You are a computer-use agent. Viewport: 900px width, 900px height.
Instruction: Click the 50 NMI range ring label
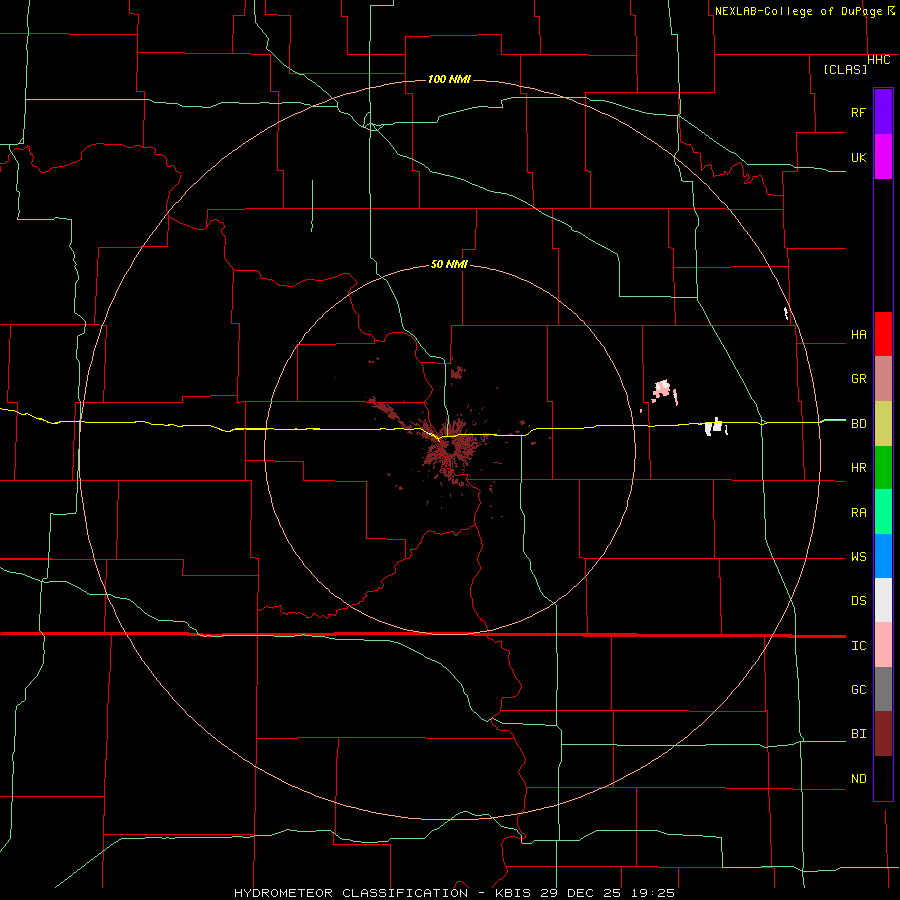[449, 264]
